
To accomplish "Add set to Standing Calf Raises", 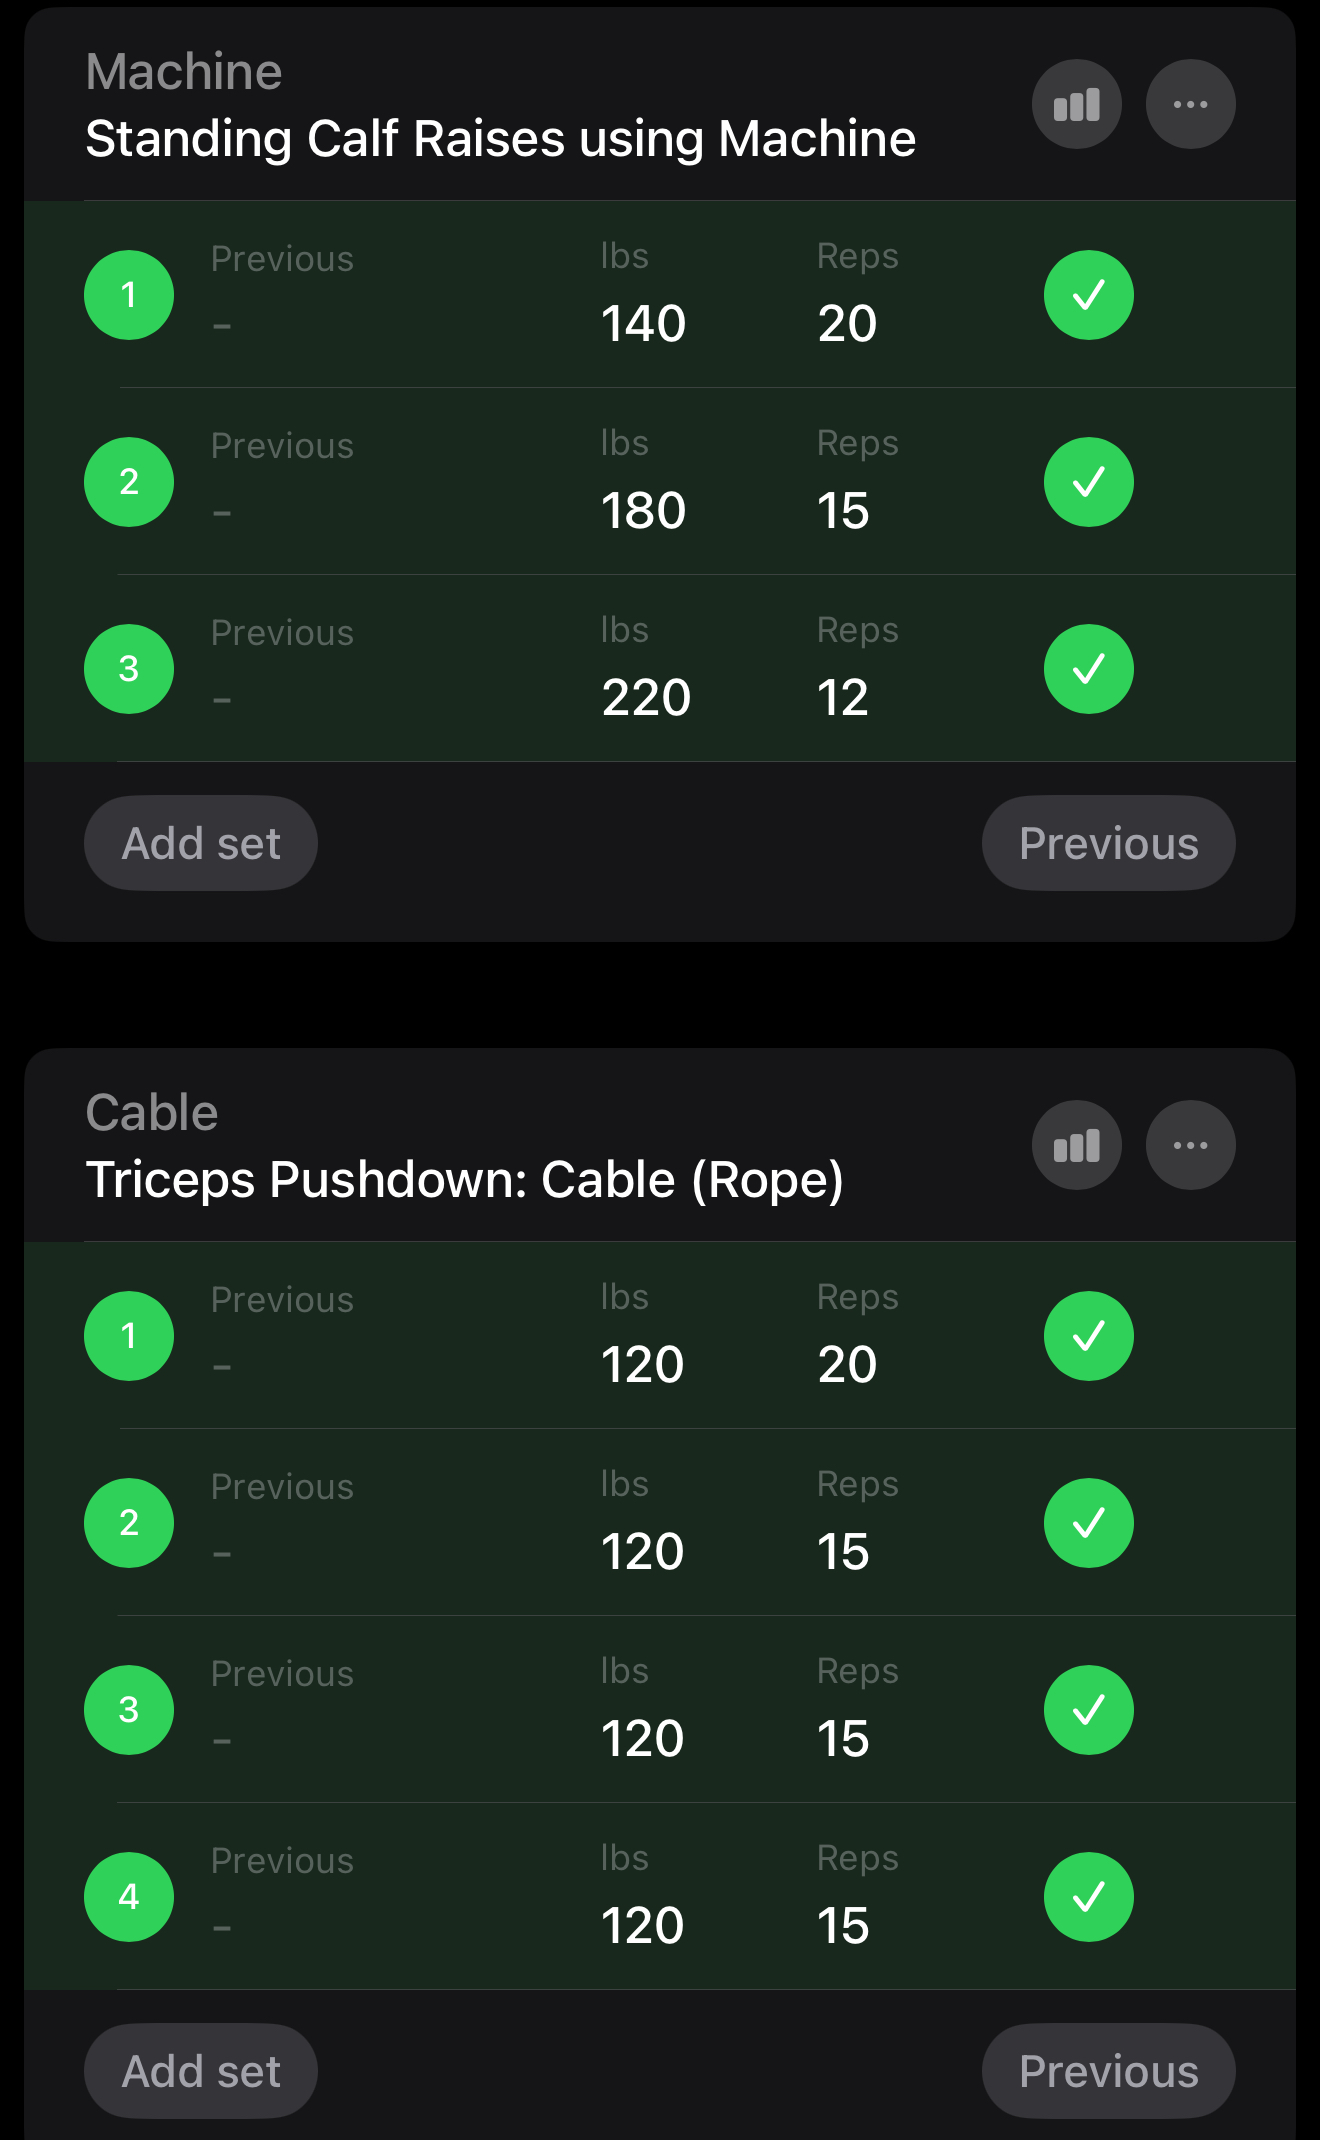I will coord(201,843).
